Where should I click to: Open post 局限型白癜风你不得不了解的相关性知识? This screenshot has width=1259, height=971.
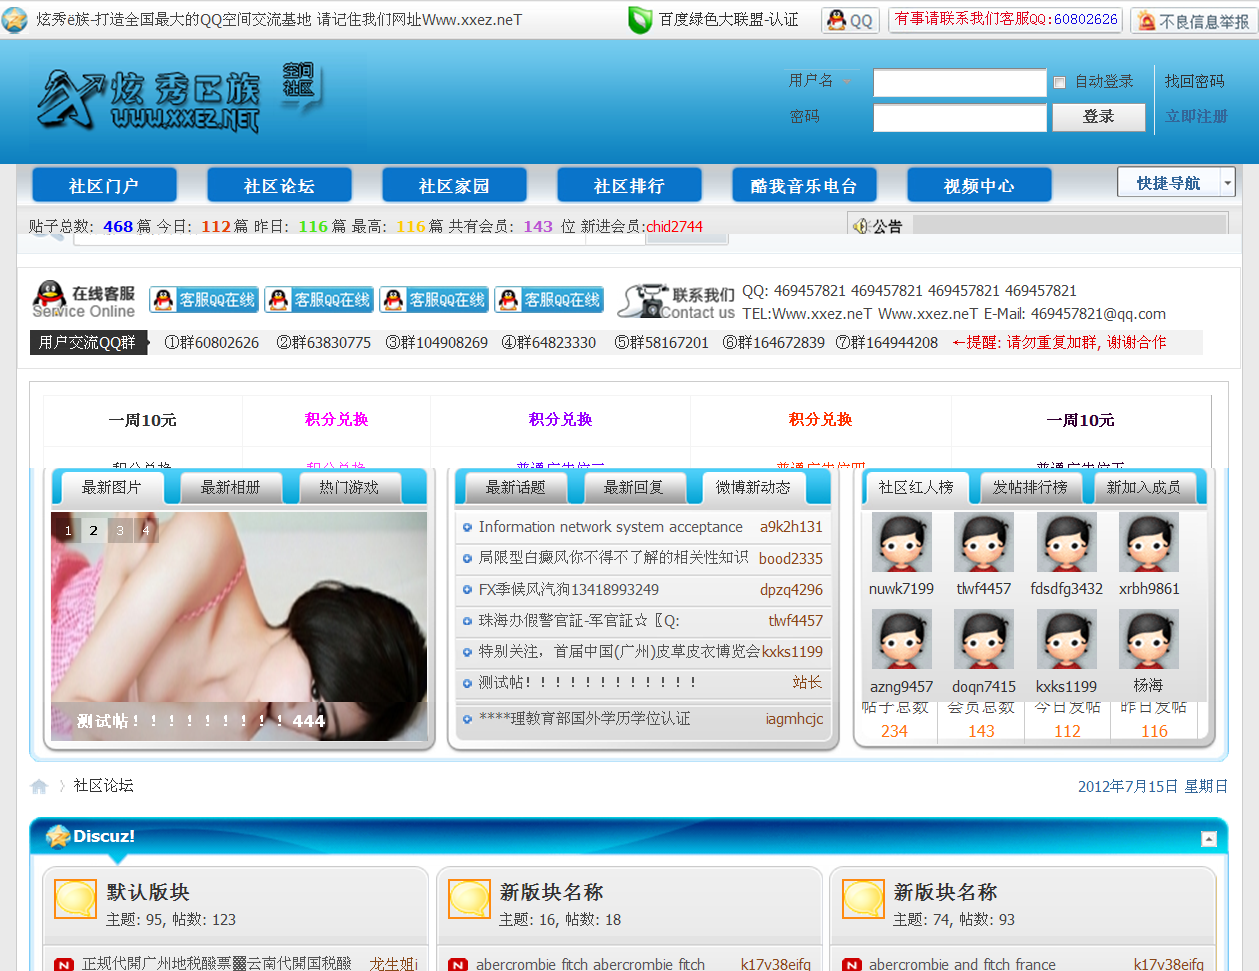[x=613, y=558]
